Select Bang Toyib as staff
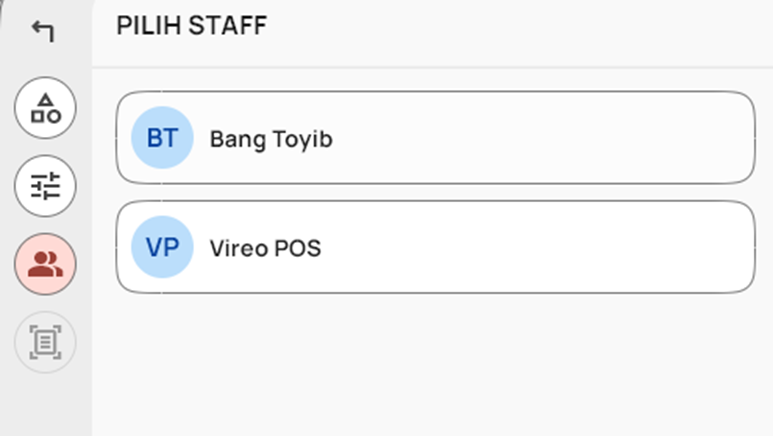 tap(435, 138)
